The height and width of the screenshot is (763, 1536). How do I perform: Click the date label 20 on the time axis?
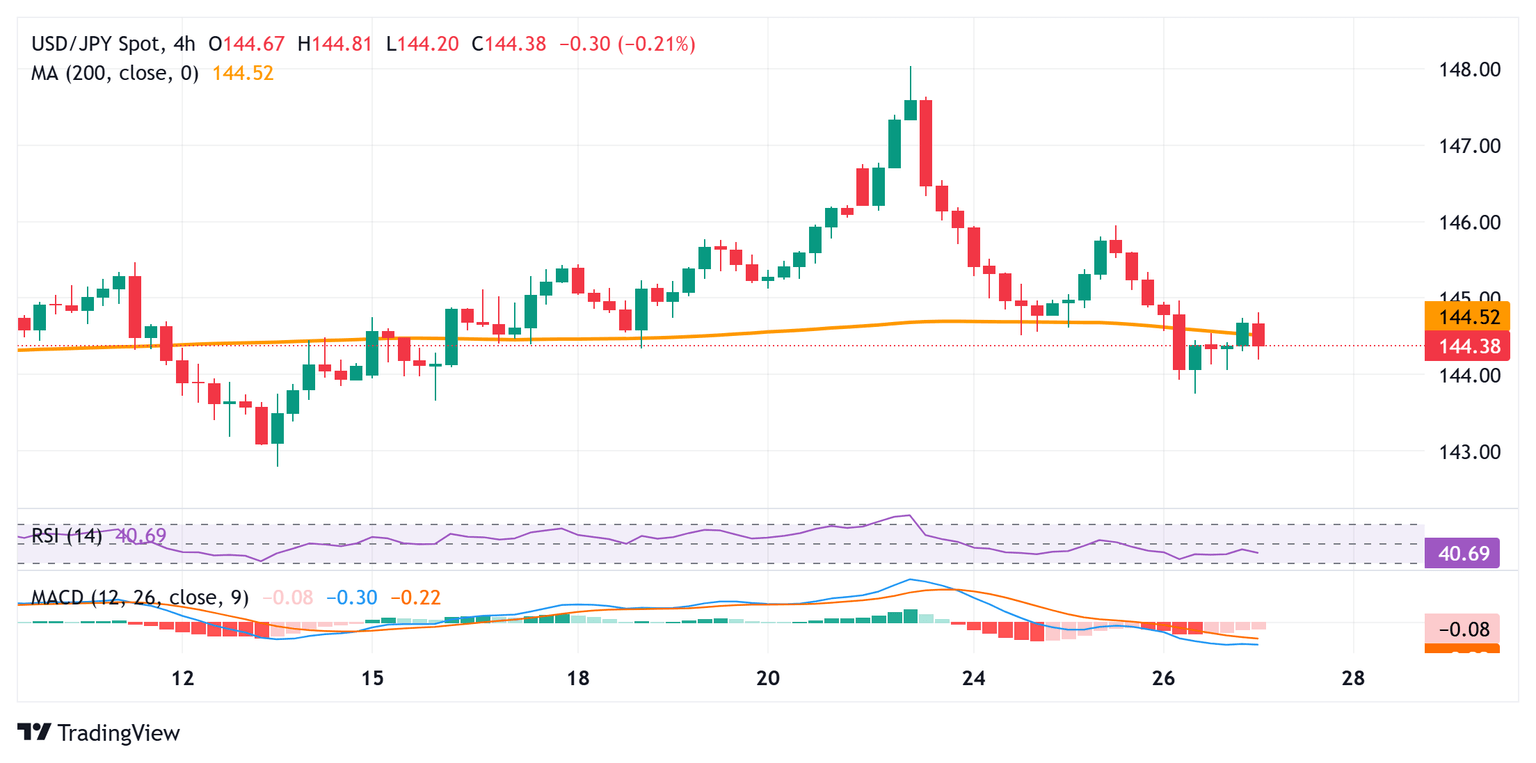[x=767, y=677]
